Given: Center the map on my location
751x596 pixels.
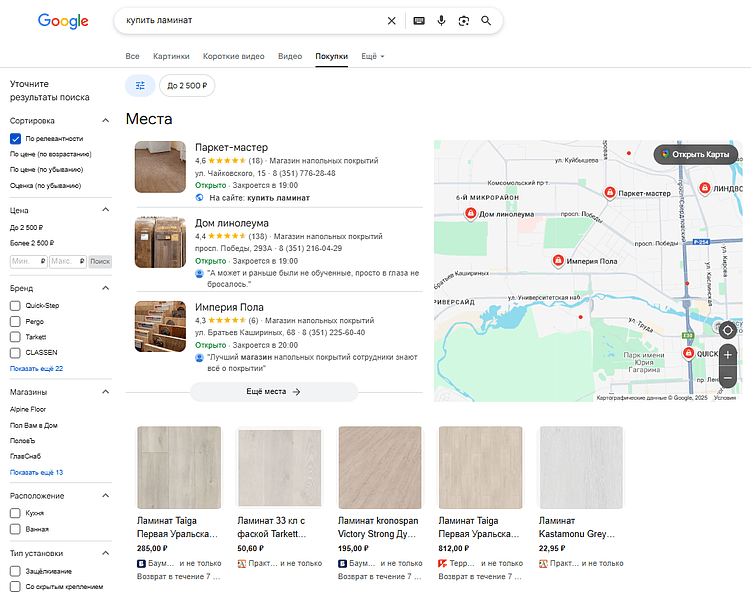Looking at the screenshot, I should tap(727, 330).
